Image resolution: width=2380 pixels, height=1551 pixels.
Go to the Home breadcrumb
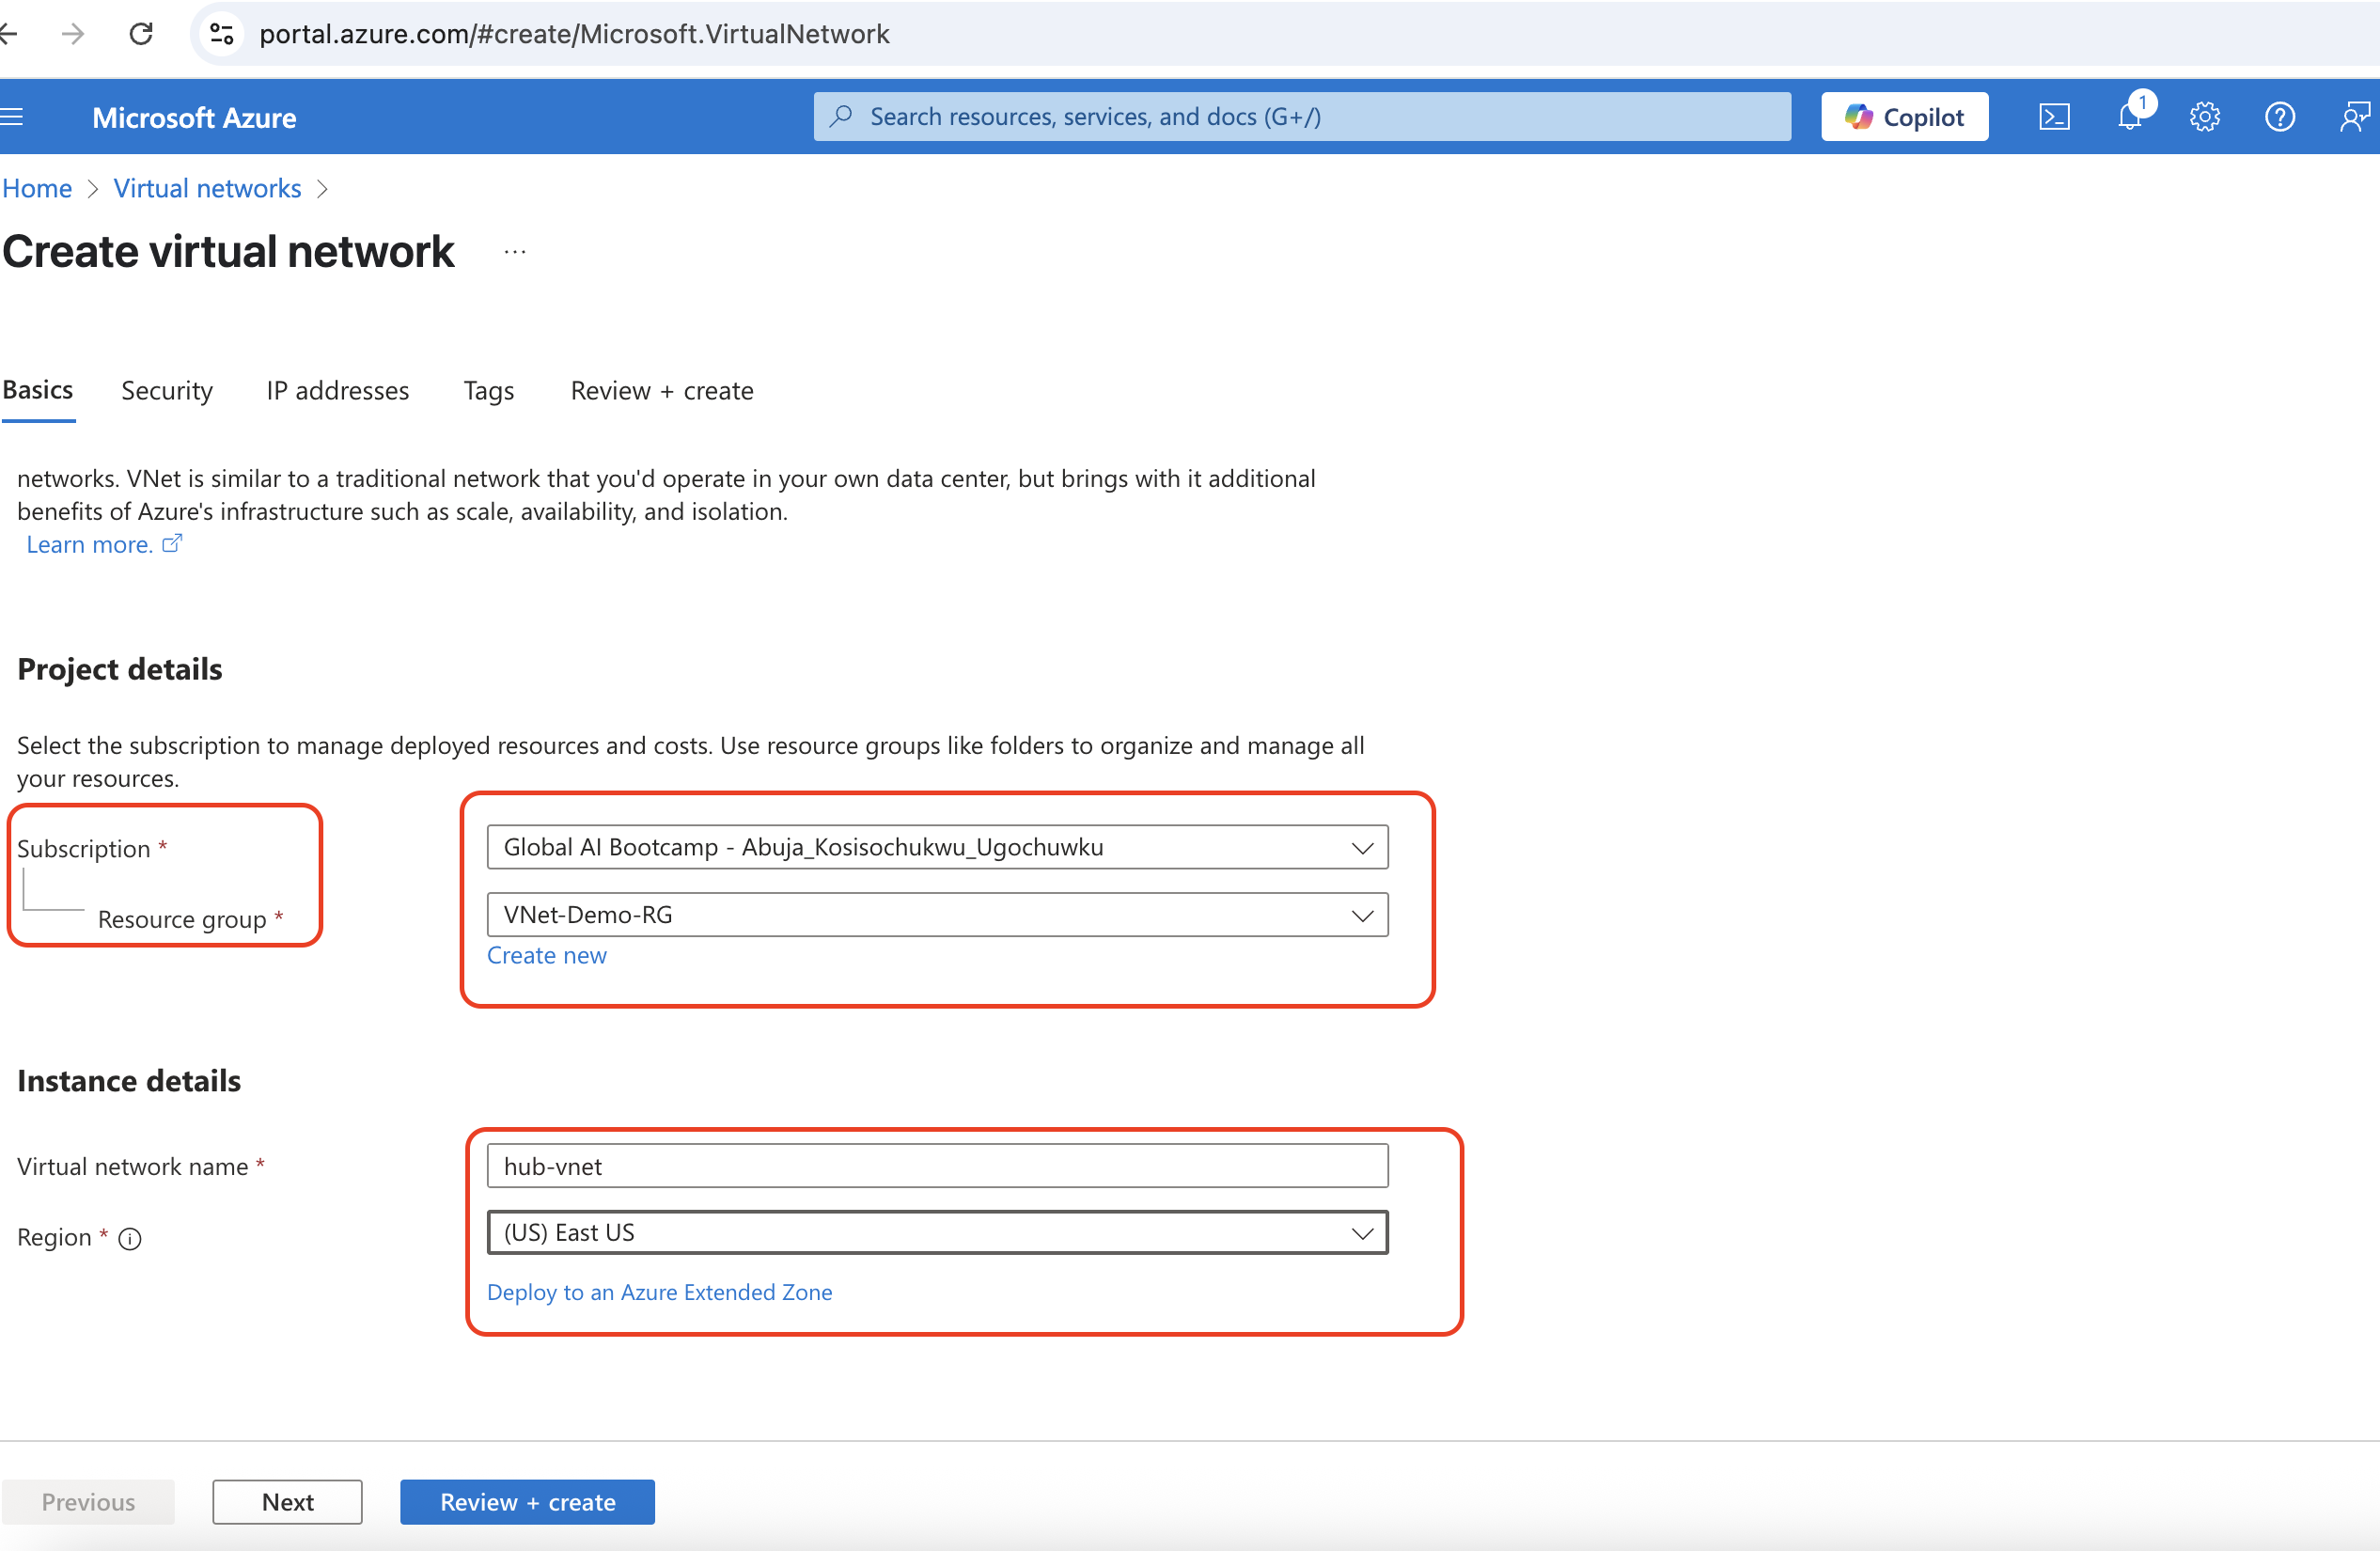[37, 188]
